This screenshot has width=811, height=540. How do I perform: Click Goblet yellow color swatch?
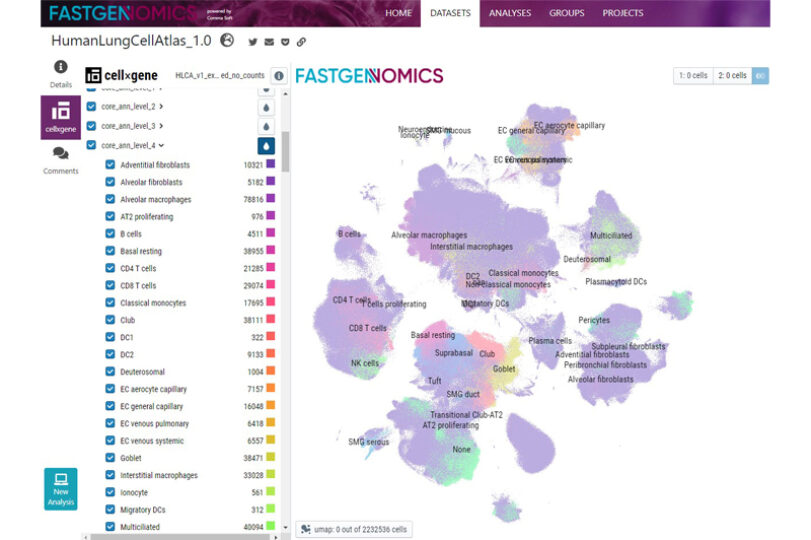coord(271,457)
